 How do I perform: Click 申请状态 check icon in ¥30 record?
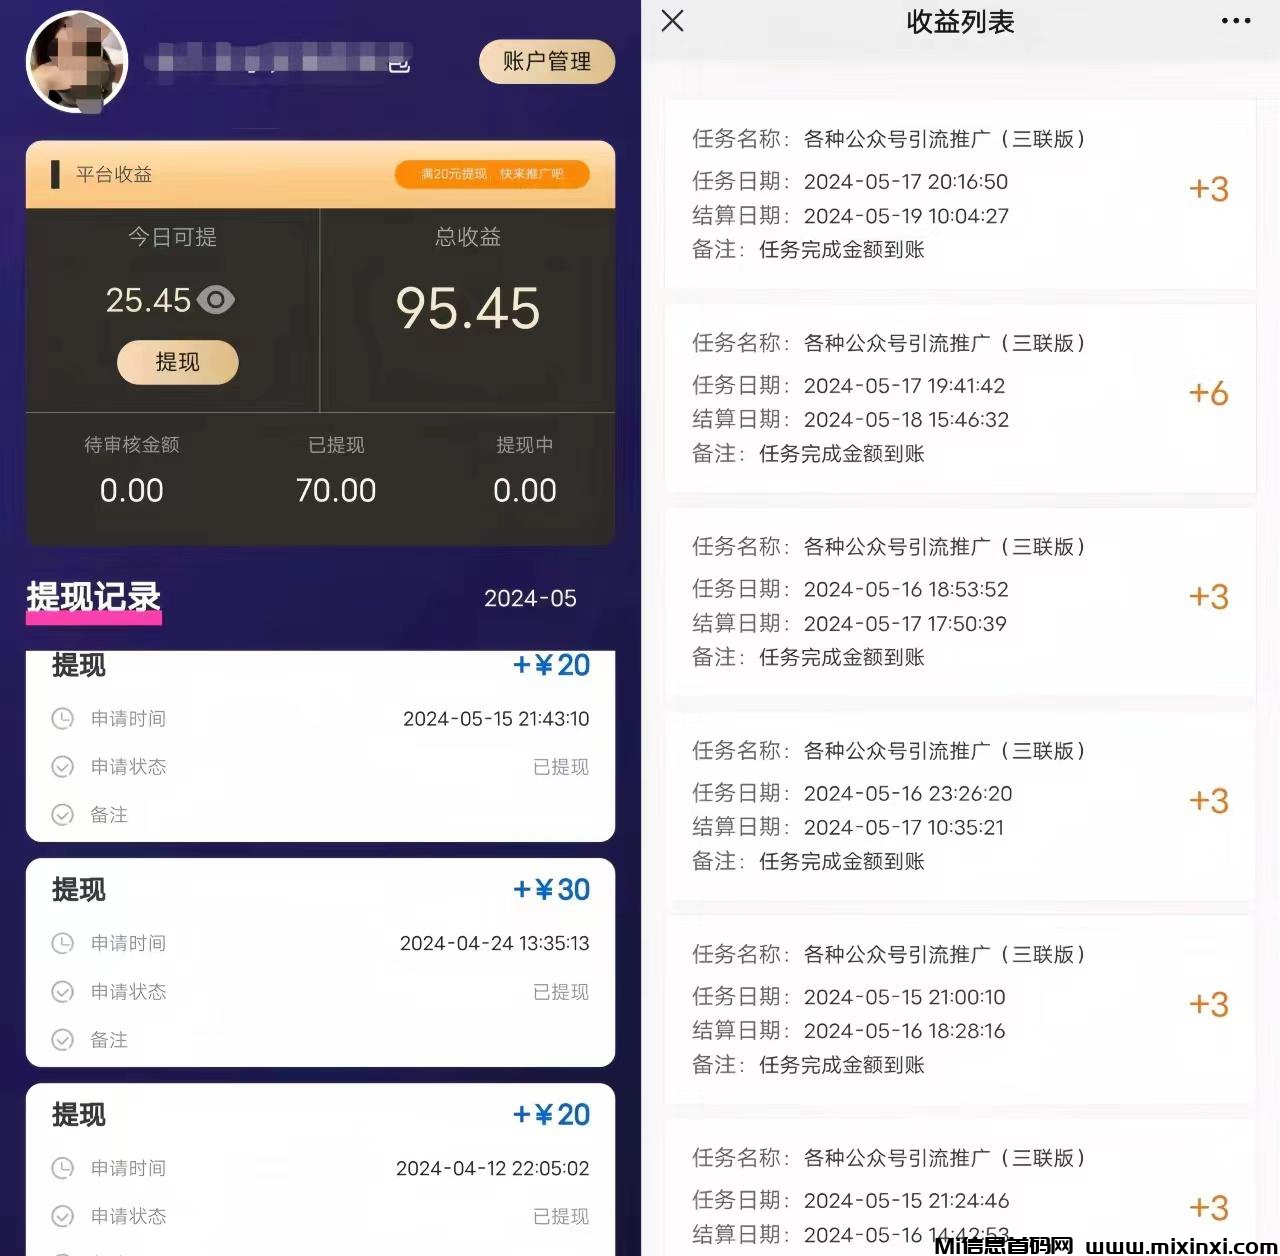point(62,991)
